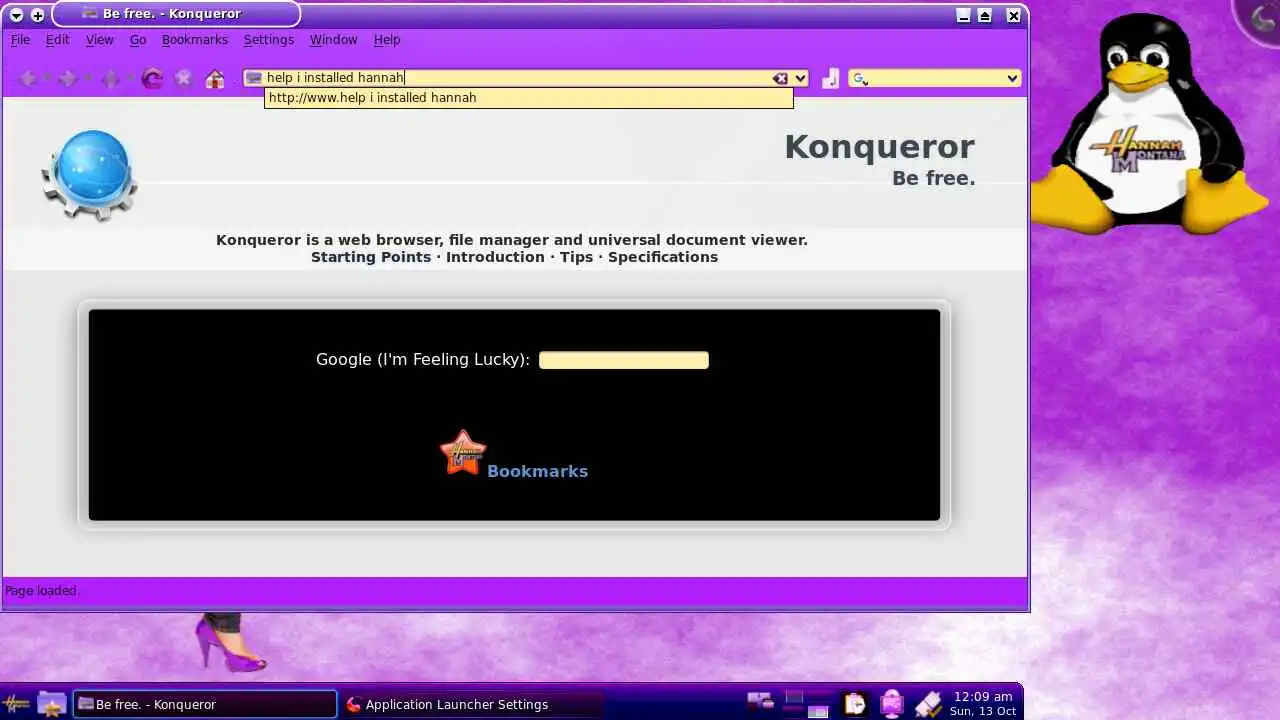Open the Starting Points link
The height and width of the screenshot is (720, 1280).
pyautogui.click(x=370, y=257)
